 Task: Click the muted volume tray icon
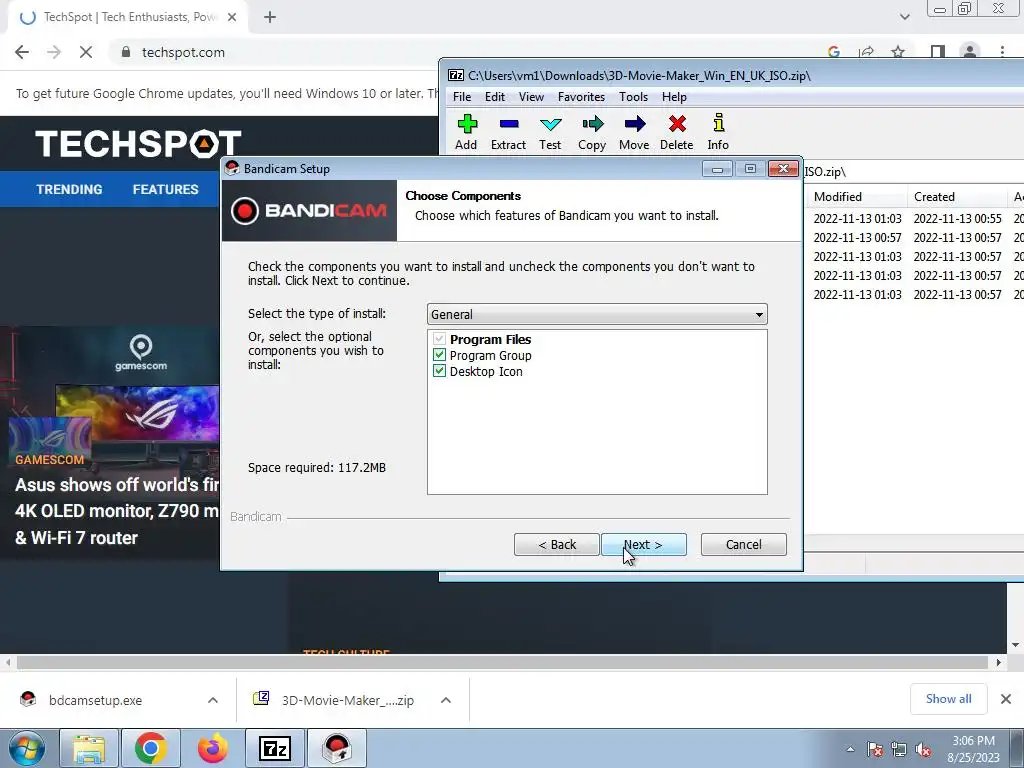(x=923, y=750)
